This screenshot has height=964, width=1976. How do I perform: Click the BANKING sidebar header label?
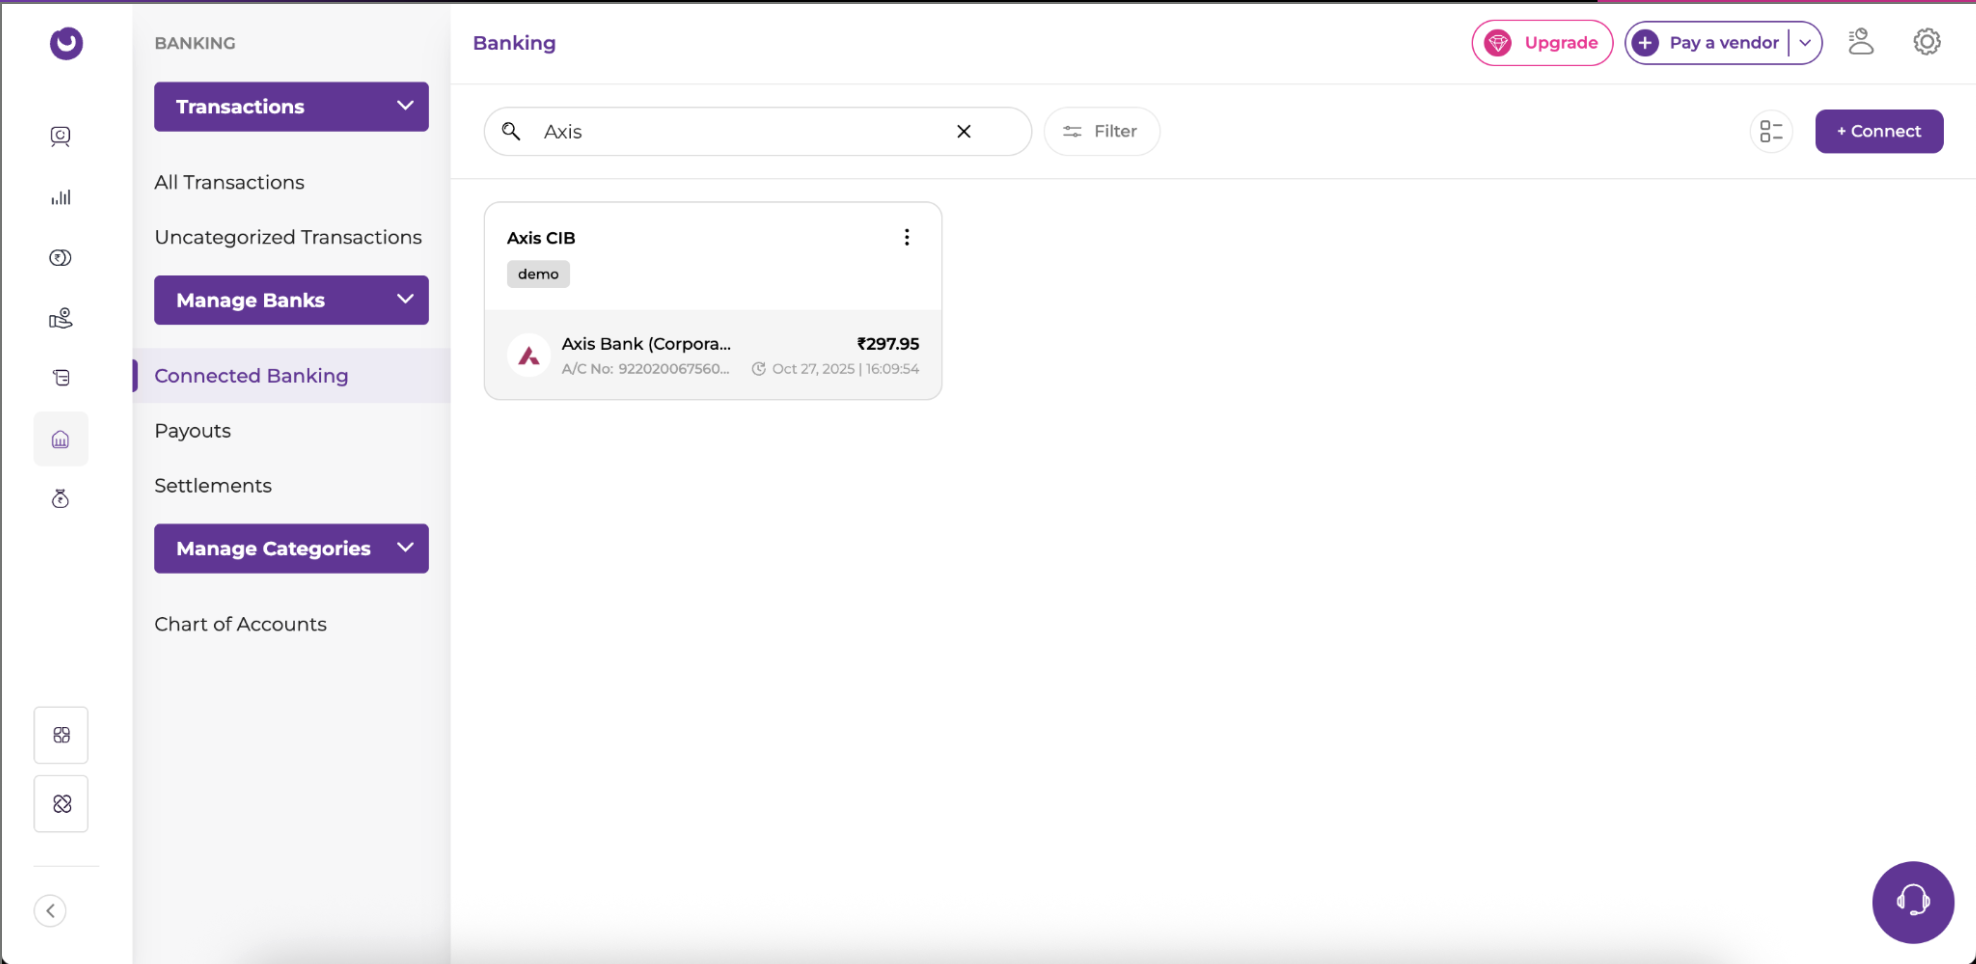[195, 43]
